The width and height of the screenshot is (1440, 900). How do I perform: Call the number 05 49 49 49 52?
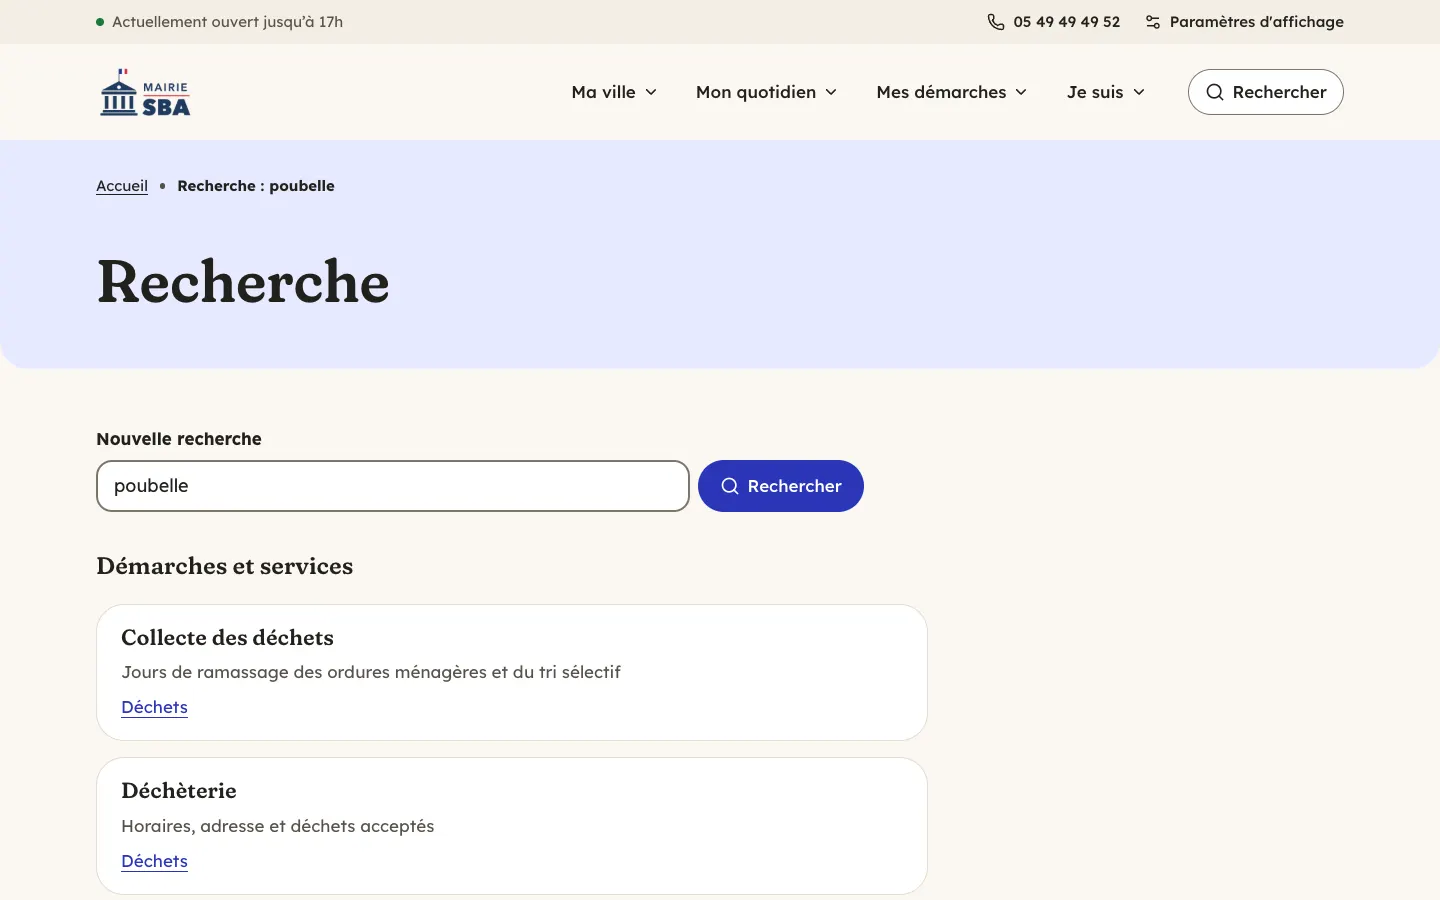[1067, 22]
